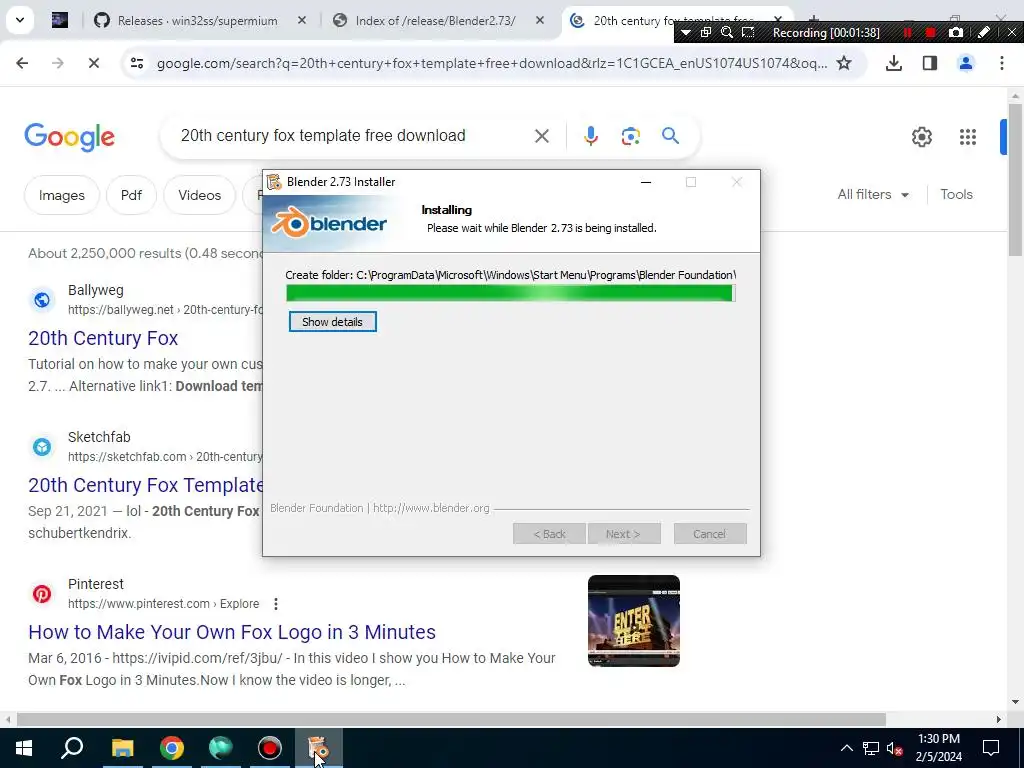Switch to the first pinned tab
This screenshot has width=1024, height=768.
[x=60, y=21]
